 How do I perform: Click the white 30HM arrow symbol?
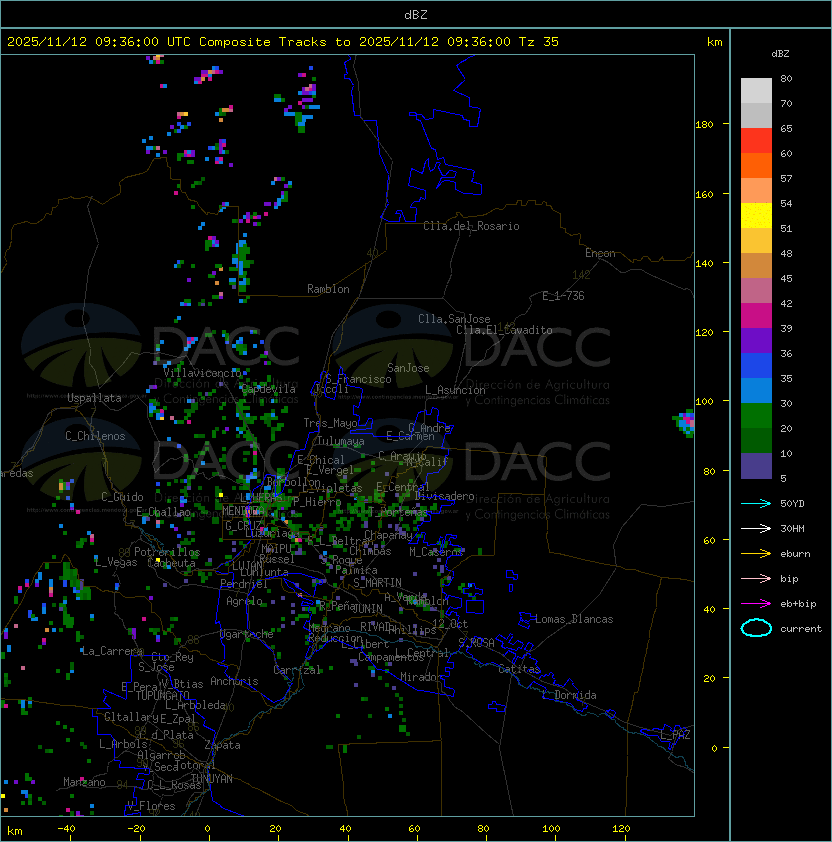[756, 529]
